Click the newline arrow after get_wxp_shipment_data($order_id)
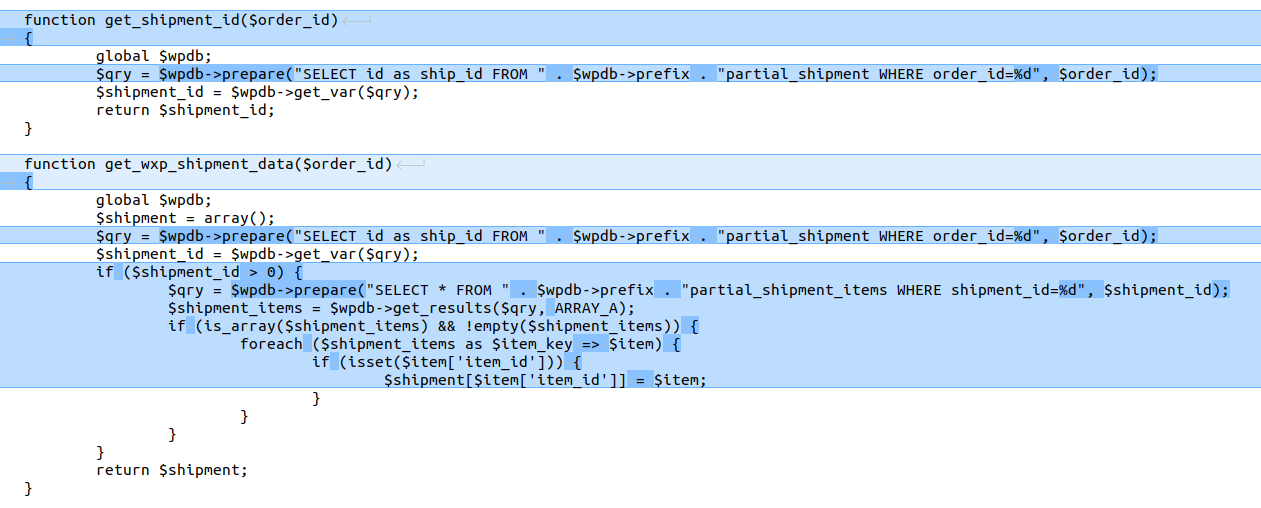 411,164
